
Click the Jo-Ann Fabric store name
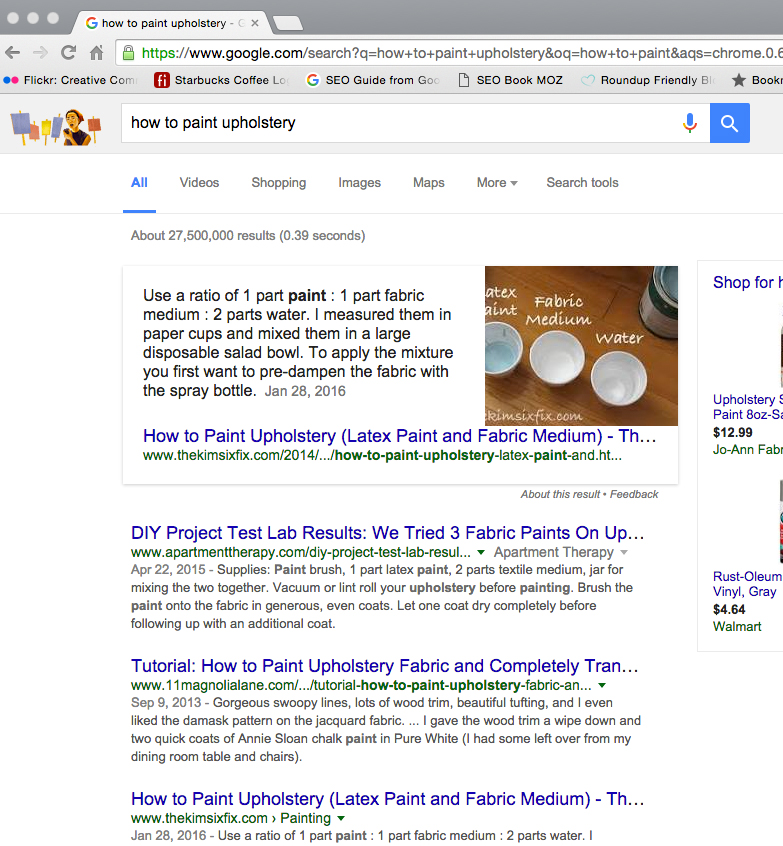(747, 449)
